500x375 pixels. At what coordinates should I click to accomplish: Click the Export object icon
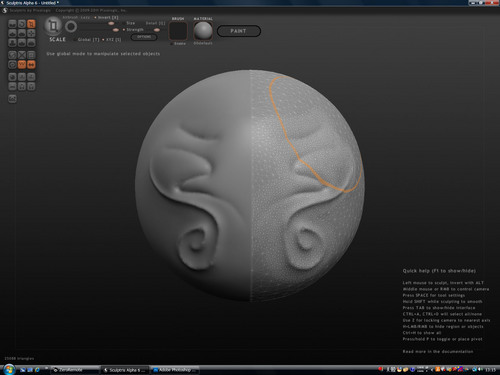31,86
